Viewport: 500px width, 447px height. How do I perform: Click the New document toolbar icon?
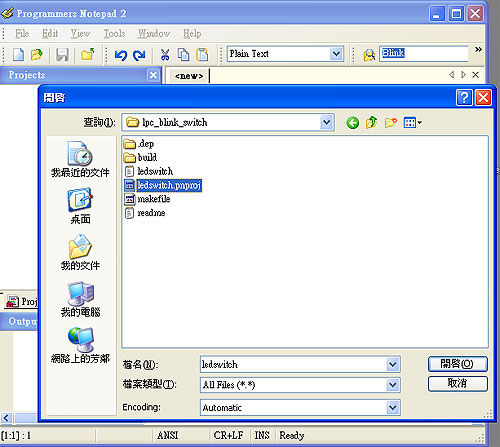coord(18,54)
